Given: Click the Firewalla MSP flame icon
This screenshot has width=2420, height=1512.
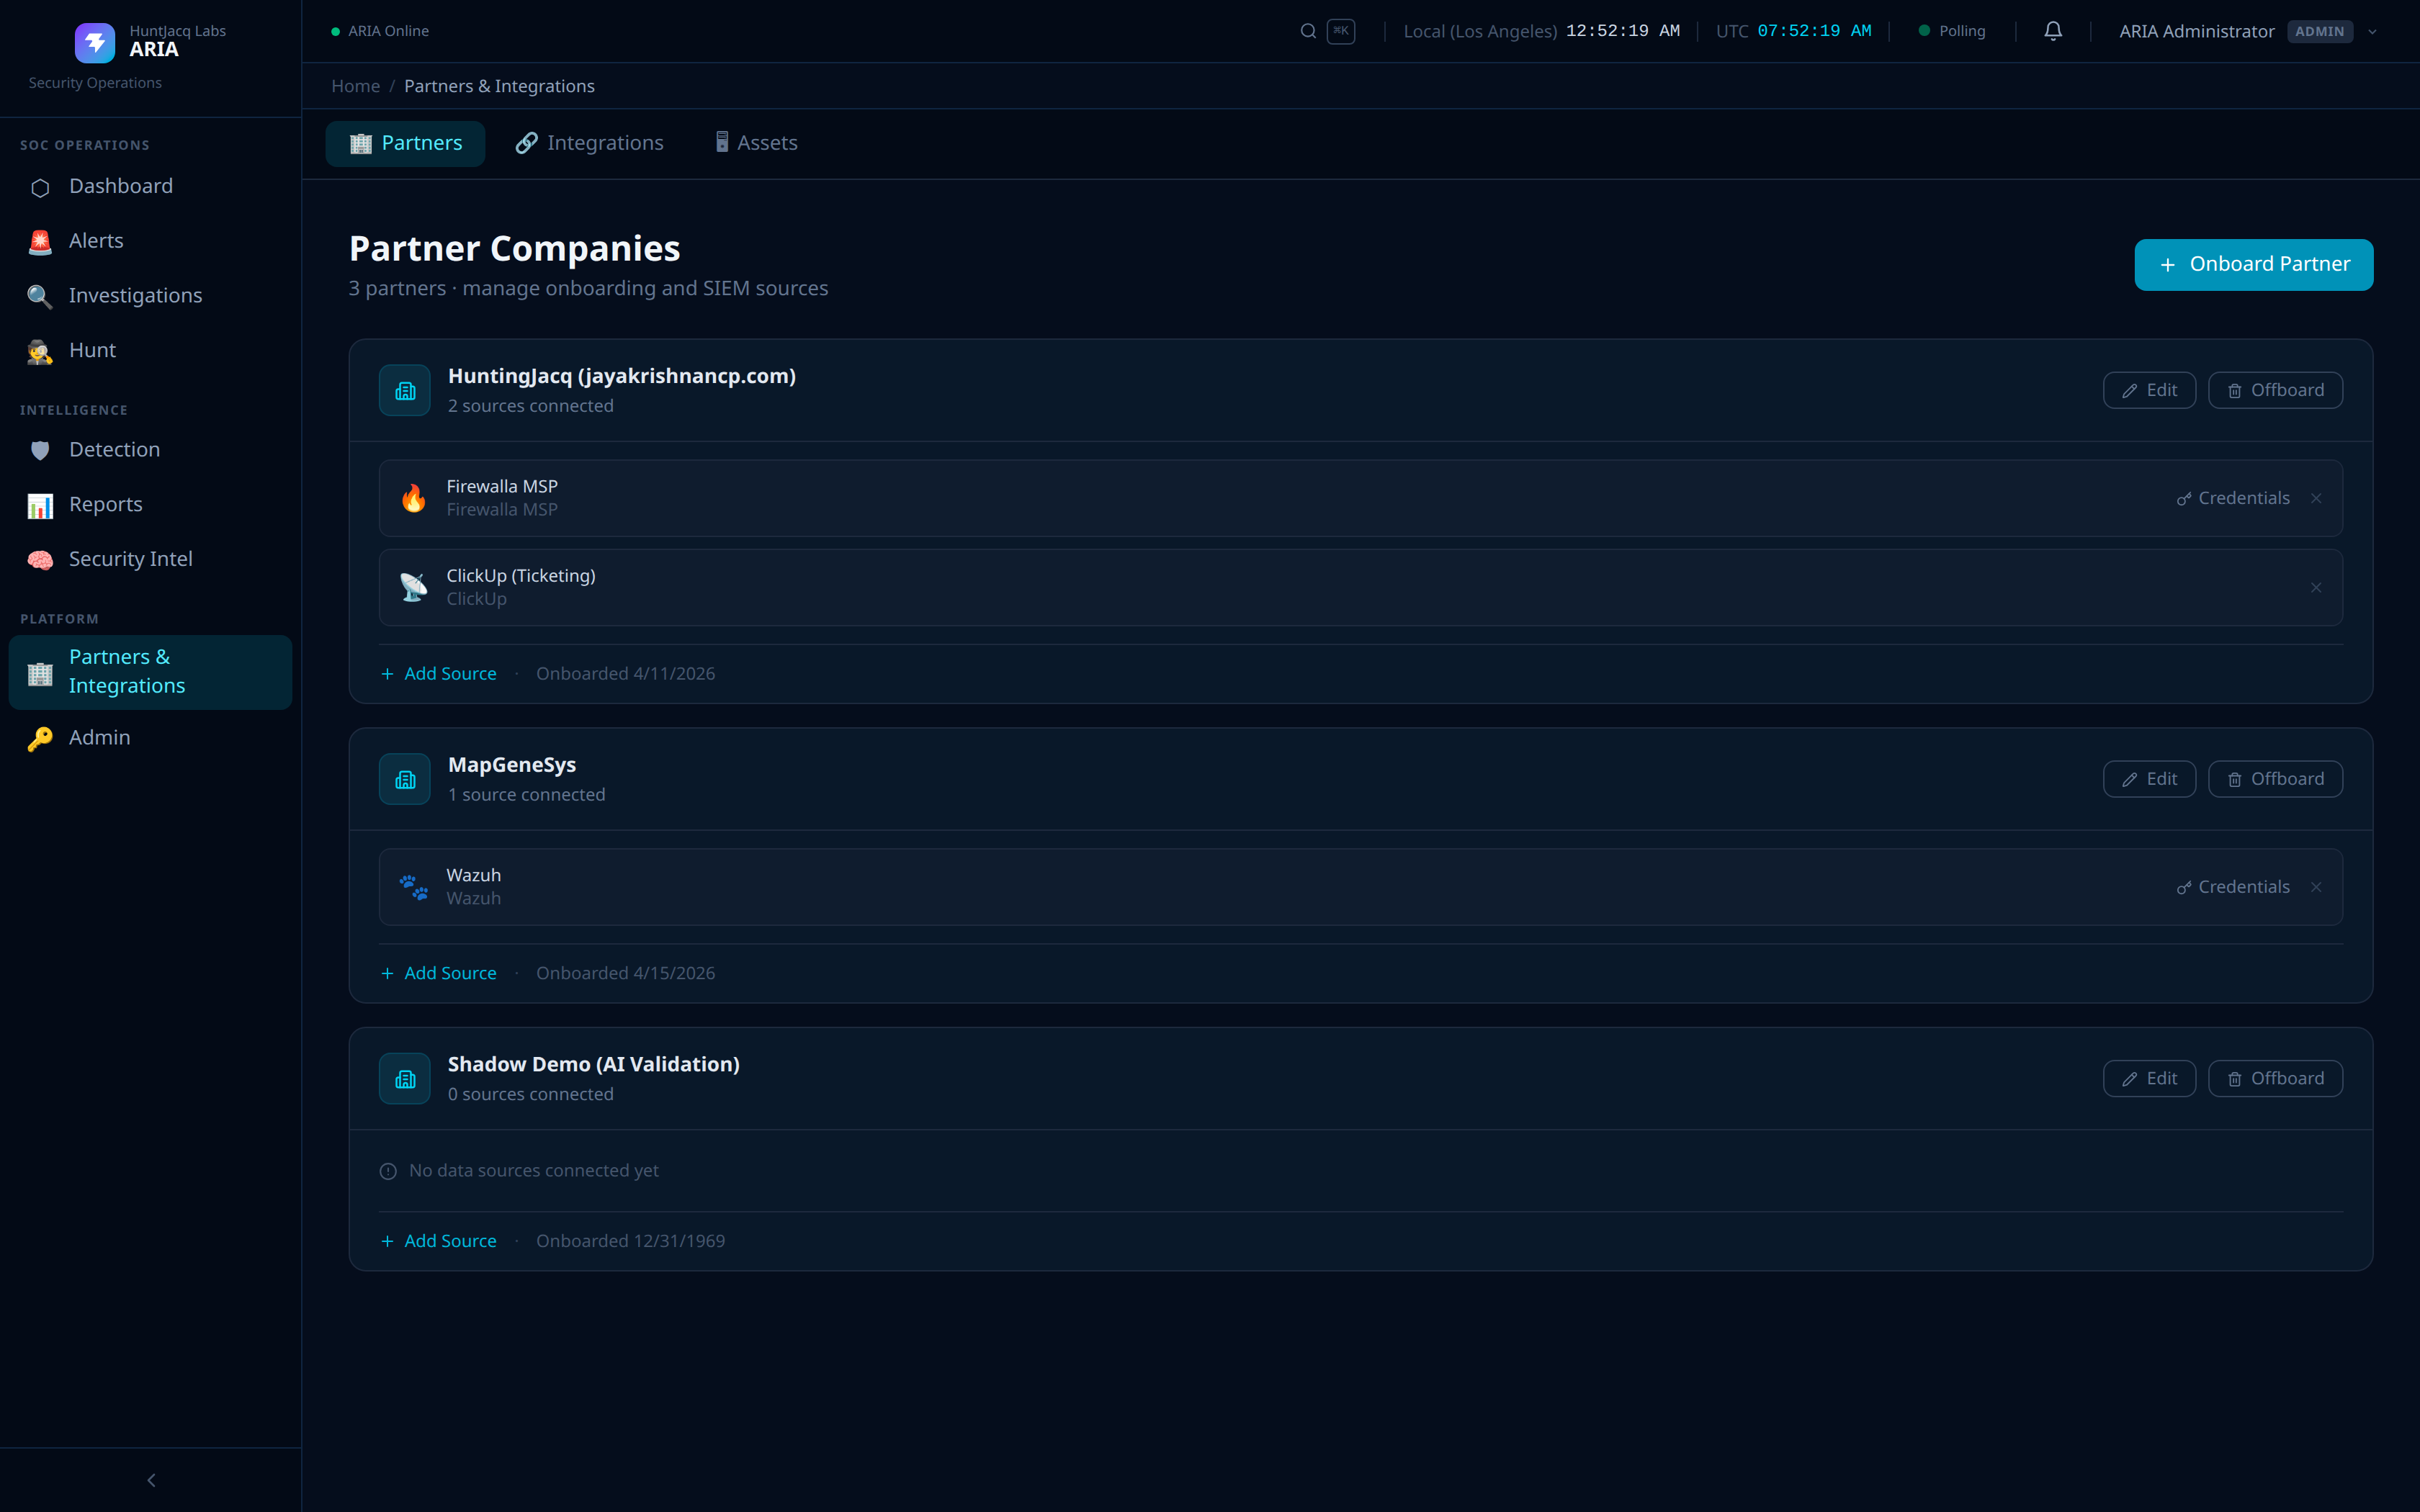Looking at the screenshot, I should 413,498.
